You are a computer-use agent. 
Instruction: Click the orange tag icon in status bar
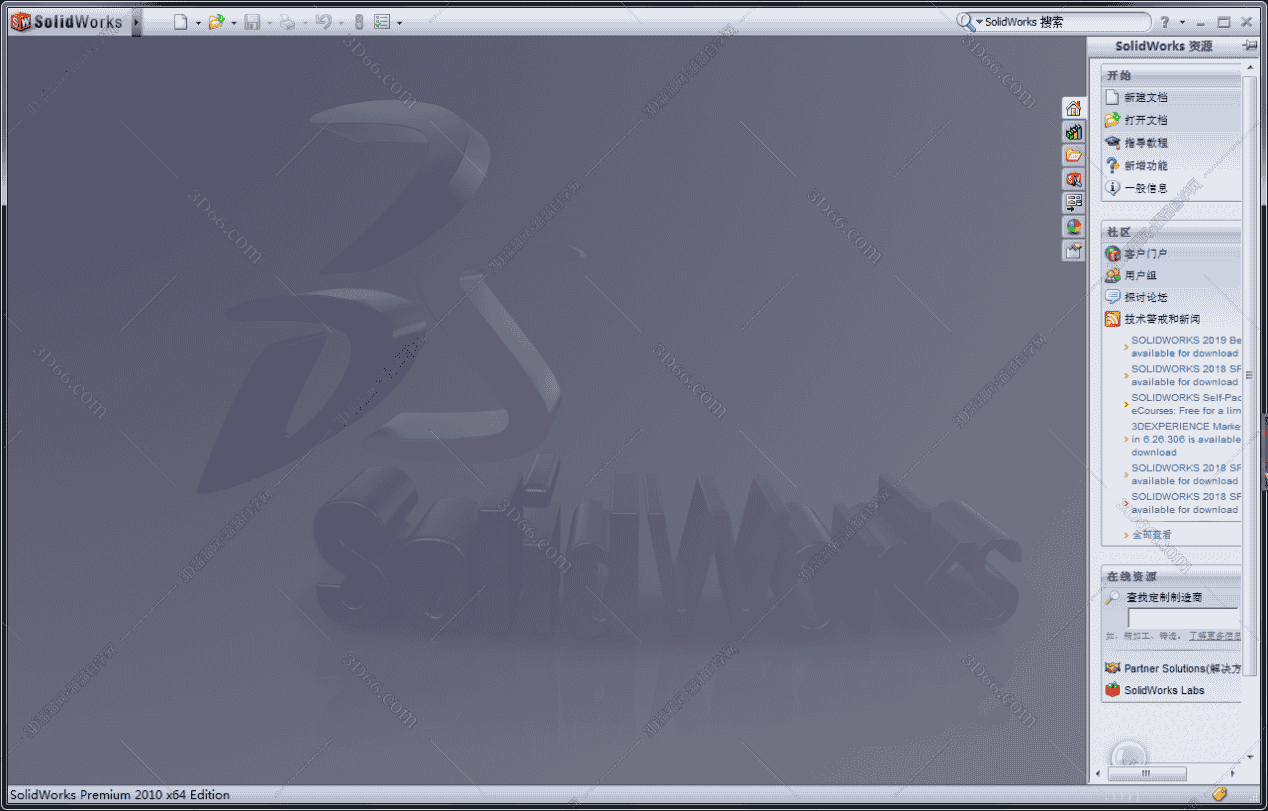[1219, 794]
